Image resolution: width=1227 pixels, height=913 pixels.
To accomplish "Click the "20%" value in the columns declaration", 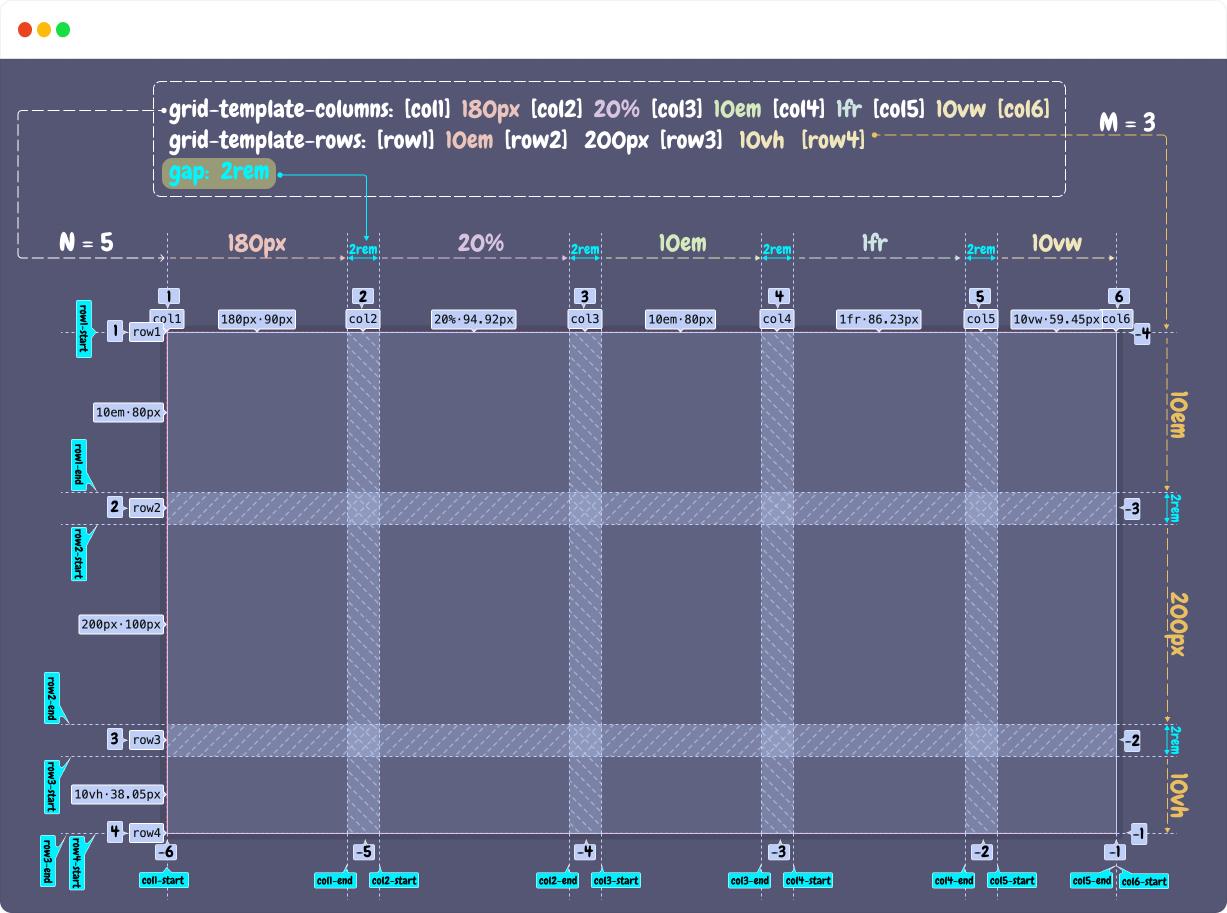I will (x=616, y=109).
